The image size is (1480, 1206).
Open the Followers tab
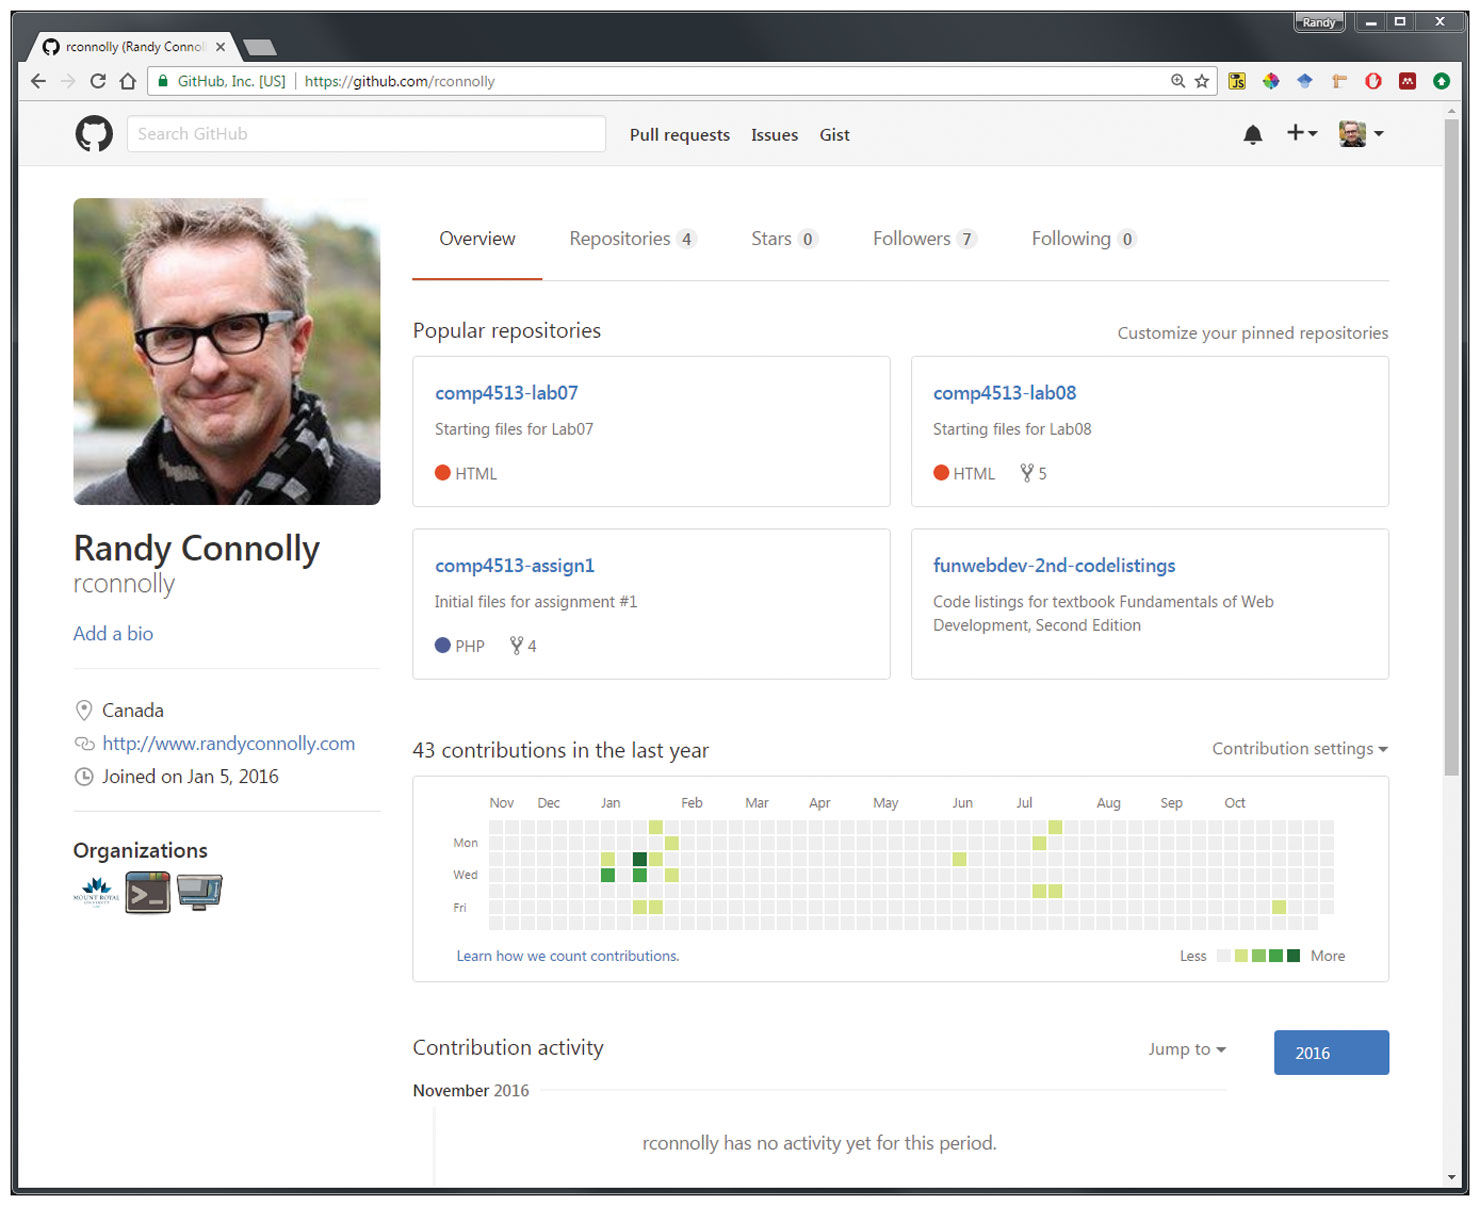[x=922, y=239]
